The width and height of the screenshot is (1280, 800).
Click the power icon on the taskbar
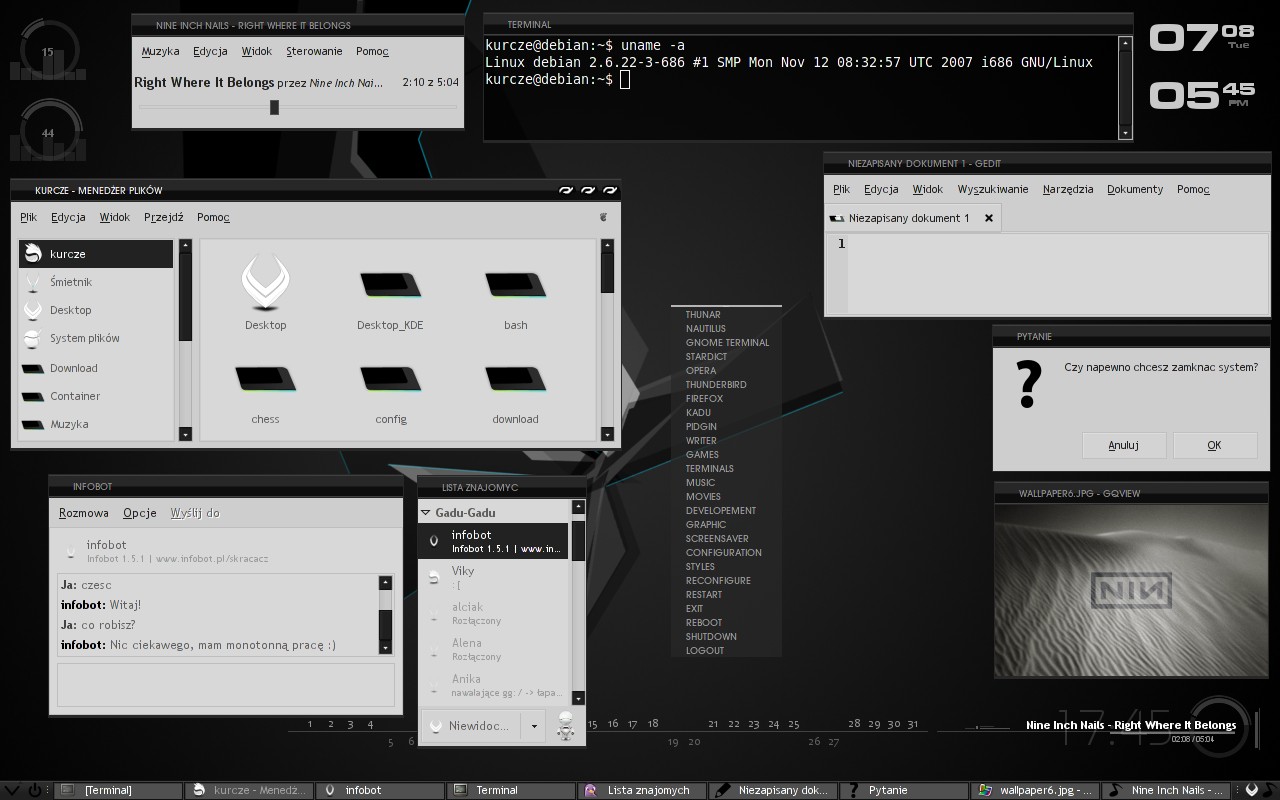pos(36,790)
